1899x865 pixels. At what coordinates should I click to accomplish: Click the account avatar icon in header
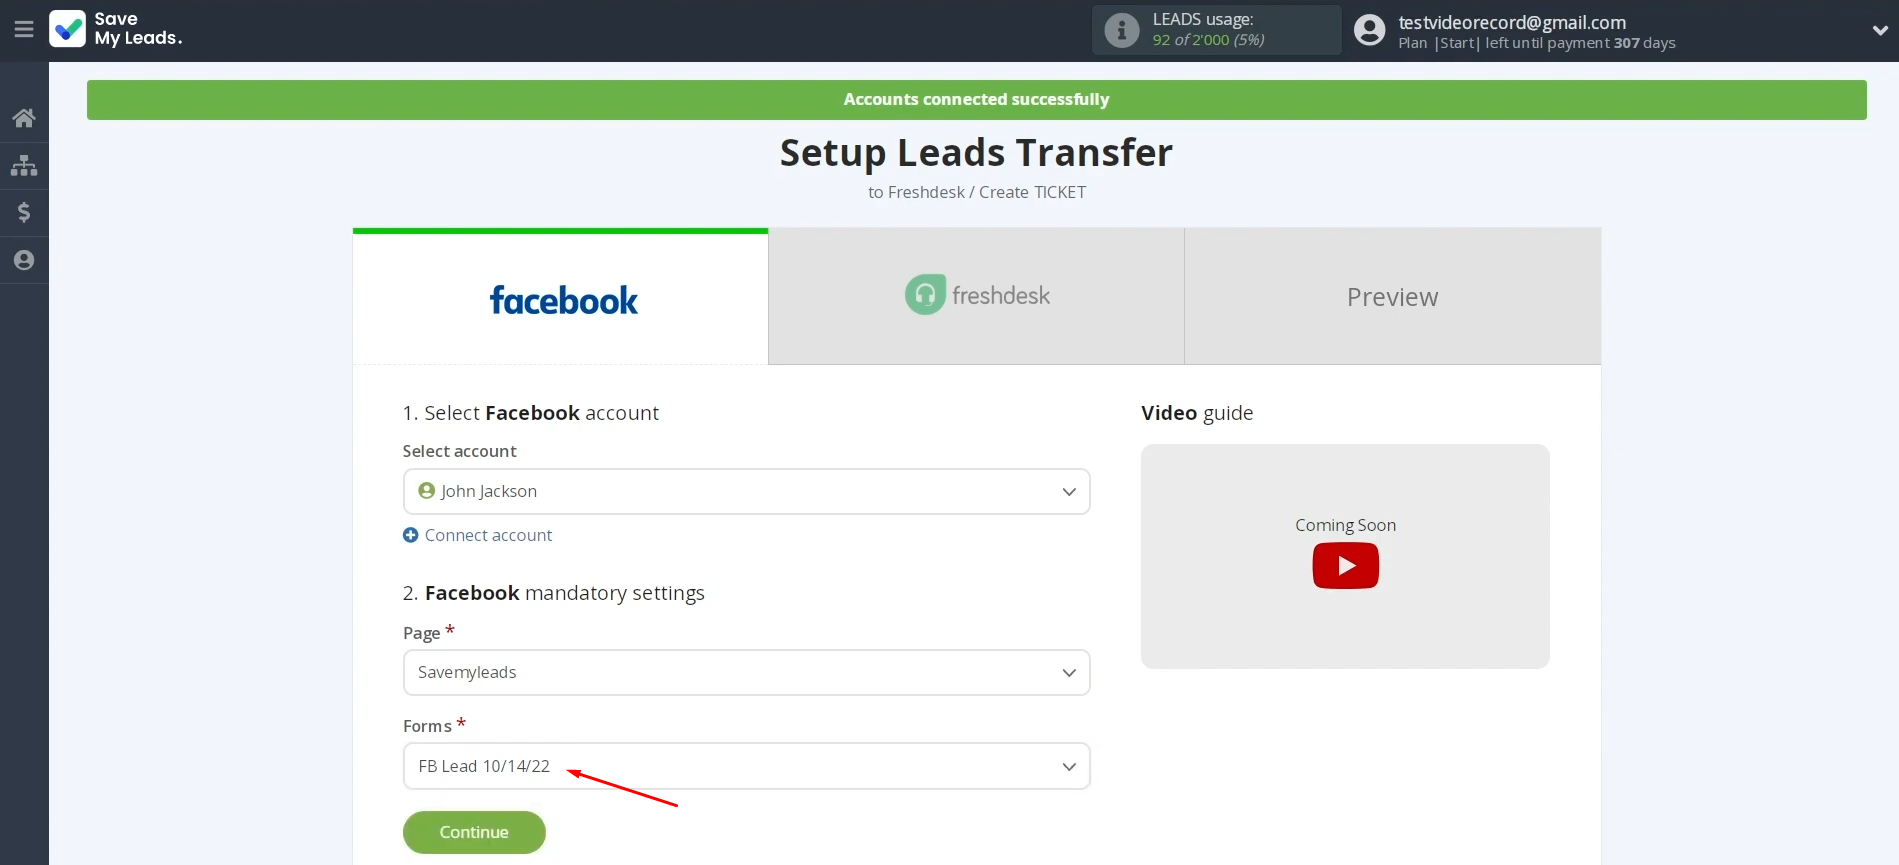pos(1370,30)
